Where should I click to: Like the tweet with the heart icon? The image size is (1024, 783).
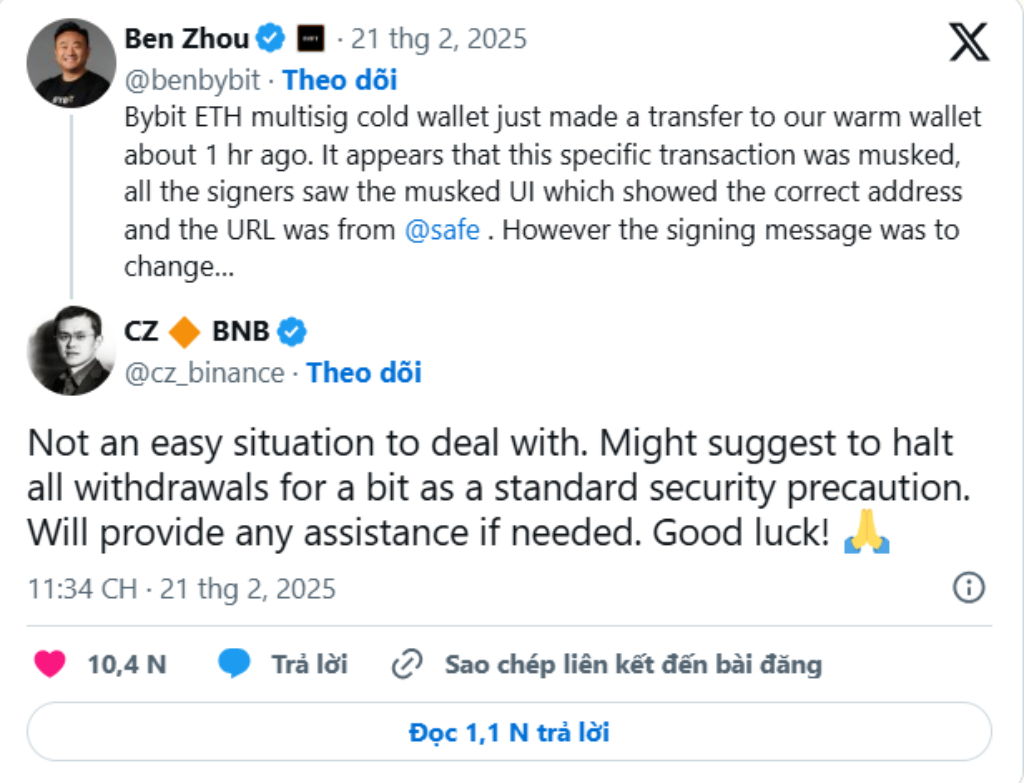tap(50, 664)
